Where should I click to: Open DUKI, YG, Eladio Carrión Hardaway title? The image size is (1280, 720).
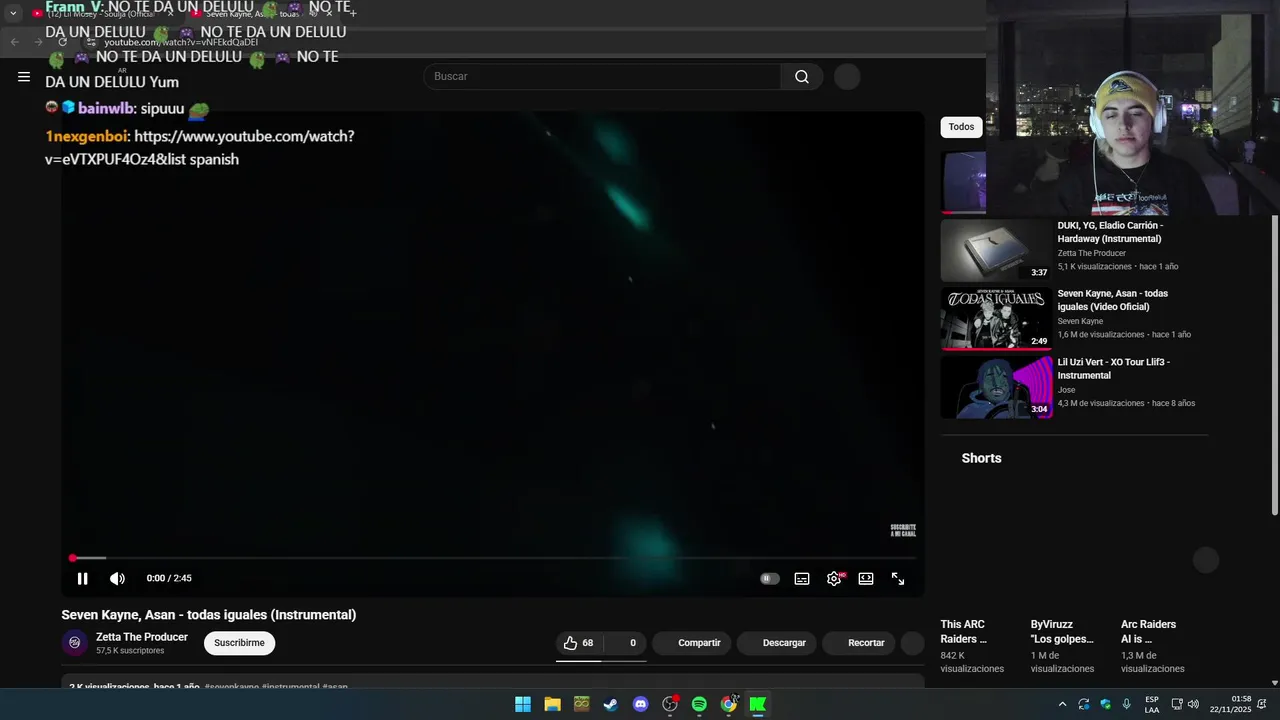point(1110,232)
